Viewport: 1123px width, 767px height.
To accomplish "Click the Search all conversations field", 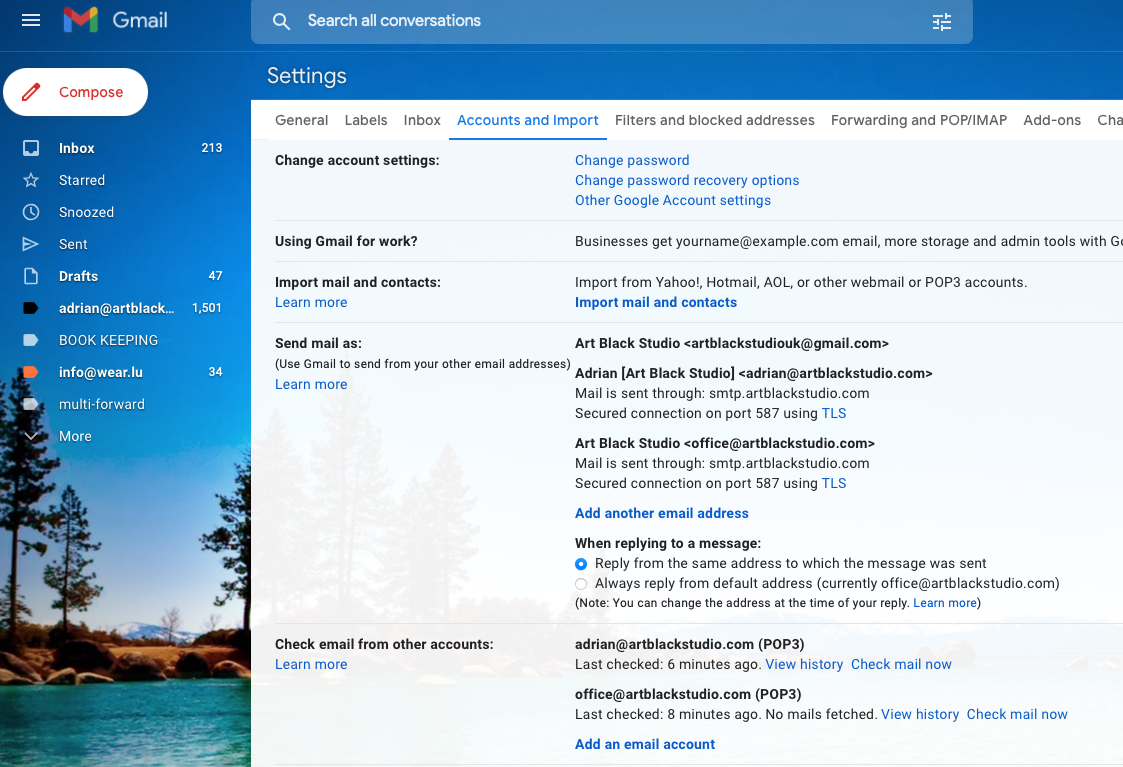I will (x=612, y=21).
